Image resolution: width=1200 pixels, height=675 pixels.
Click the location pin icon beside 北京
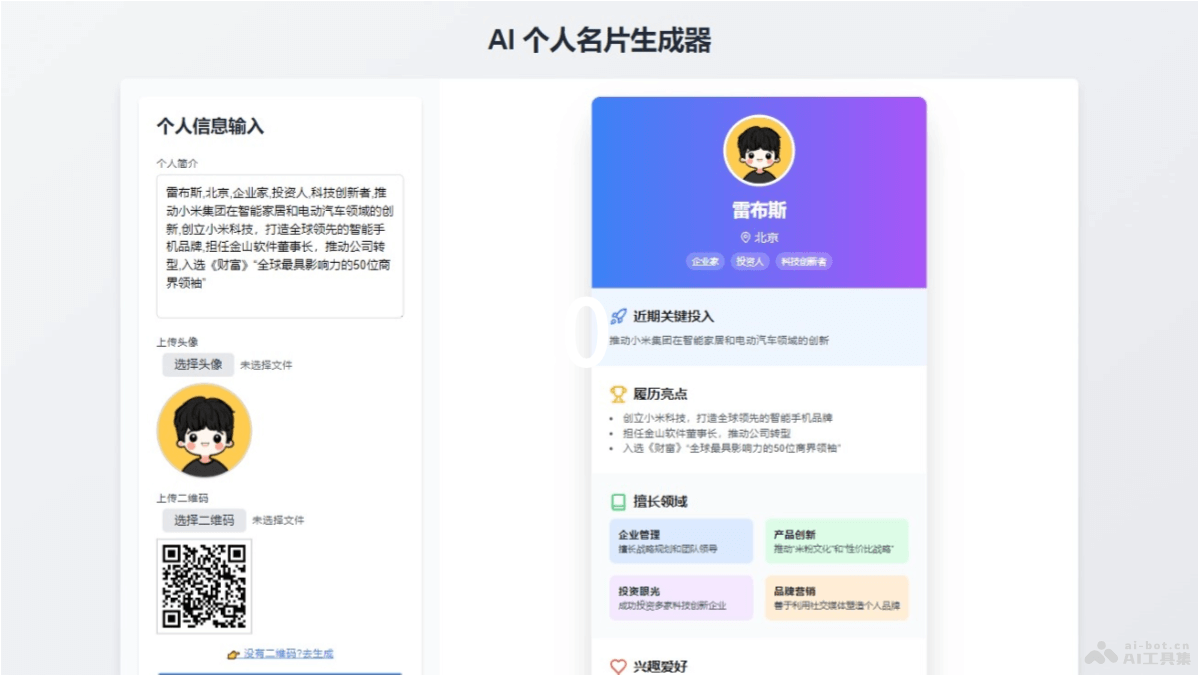point(743,238)
